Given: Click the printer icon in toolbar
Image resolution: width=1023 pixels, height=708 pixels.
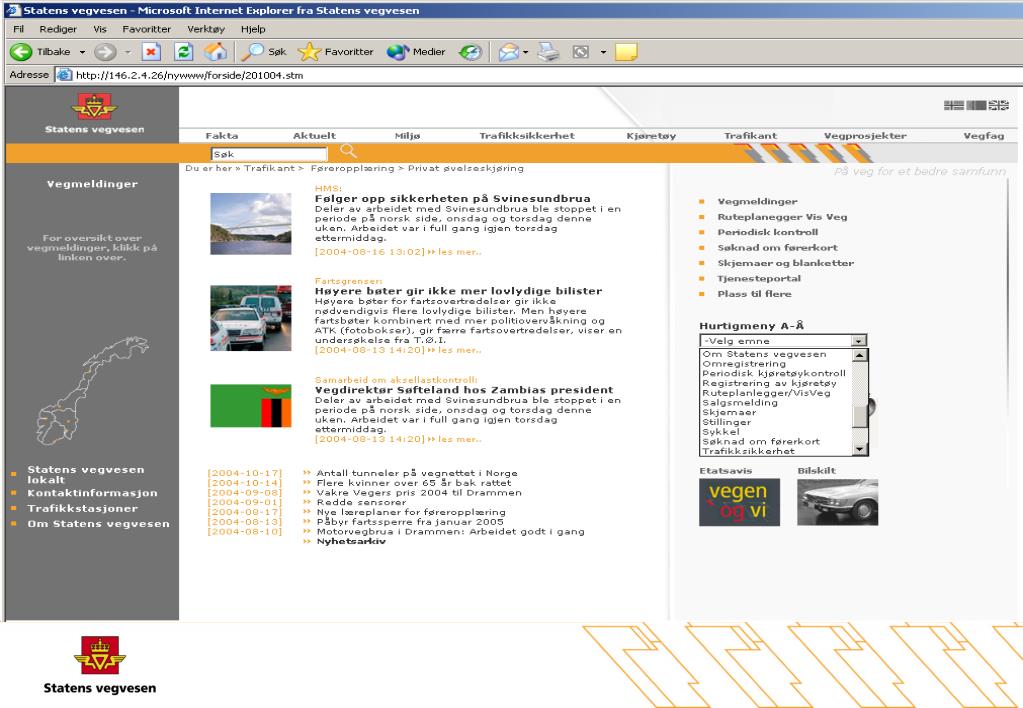Looking at the screenshot, I should click(548, 52).
